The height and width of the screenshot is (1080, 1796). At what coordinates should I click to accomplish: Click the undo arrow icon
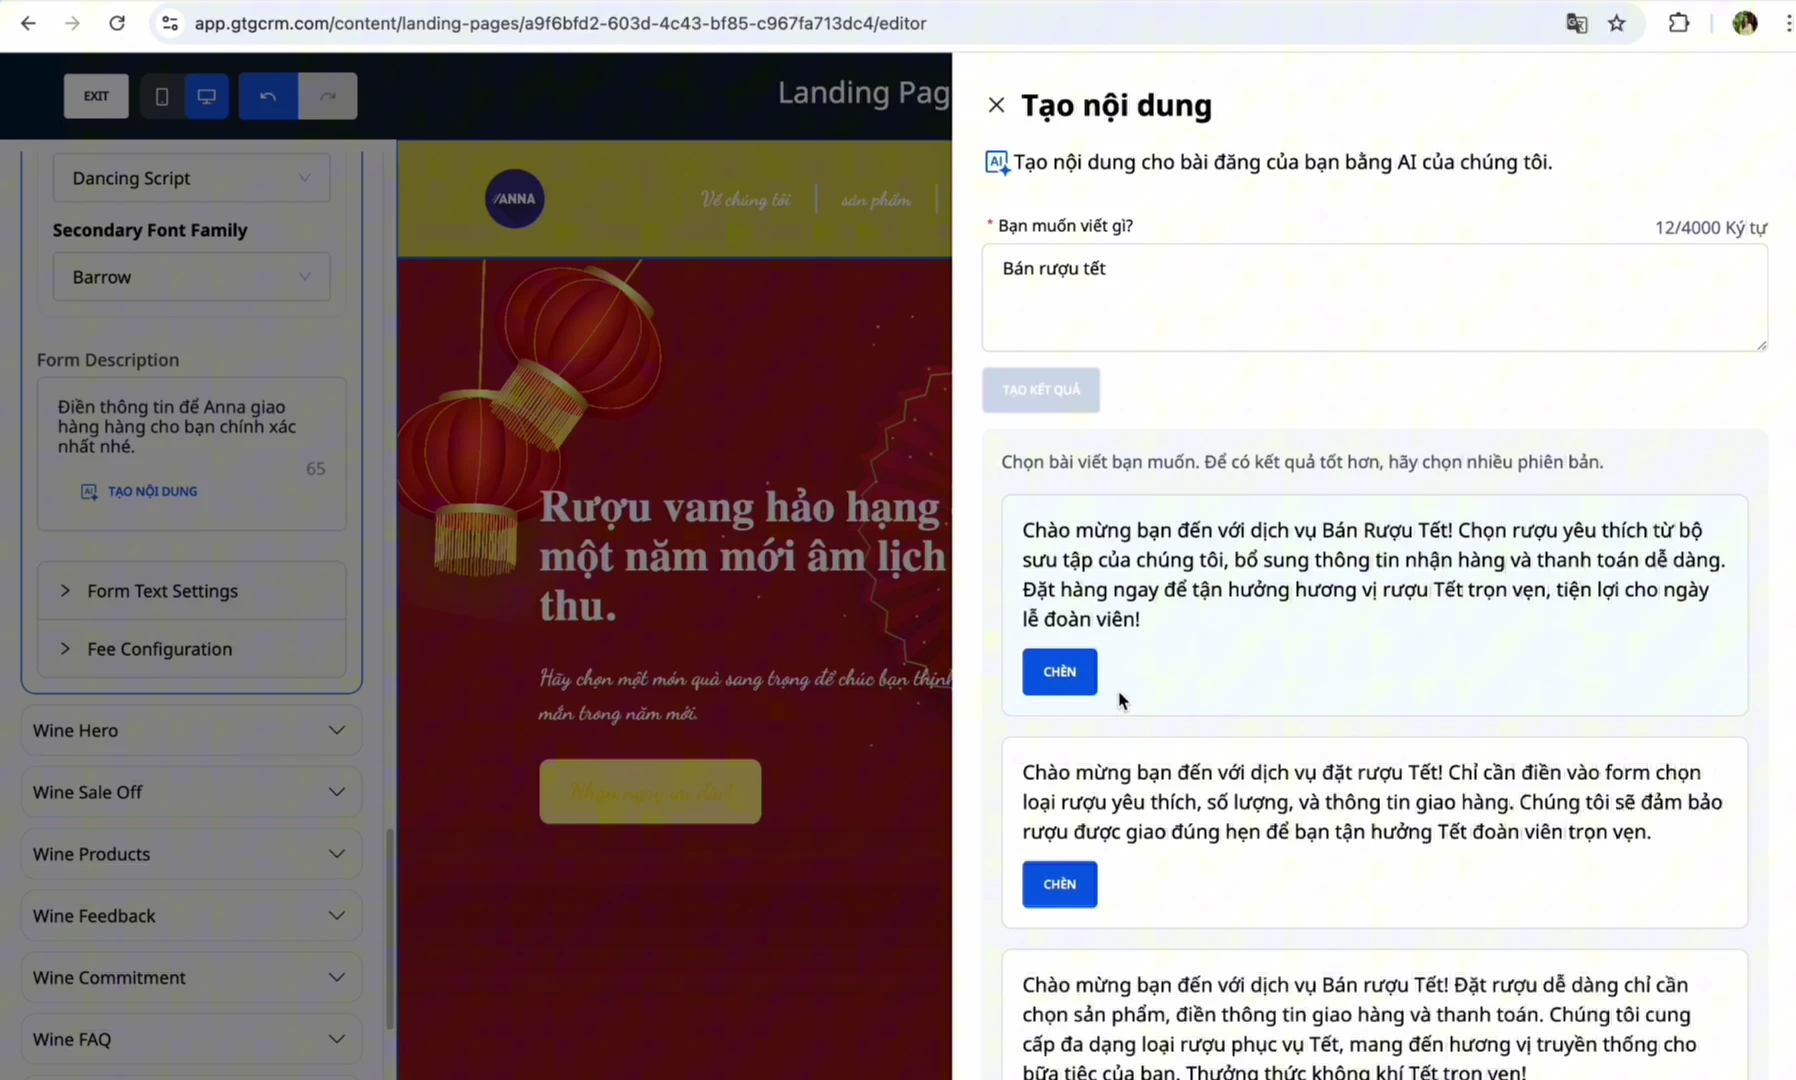point(268,96)
